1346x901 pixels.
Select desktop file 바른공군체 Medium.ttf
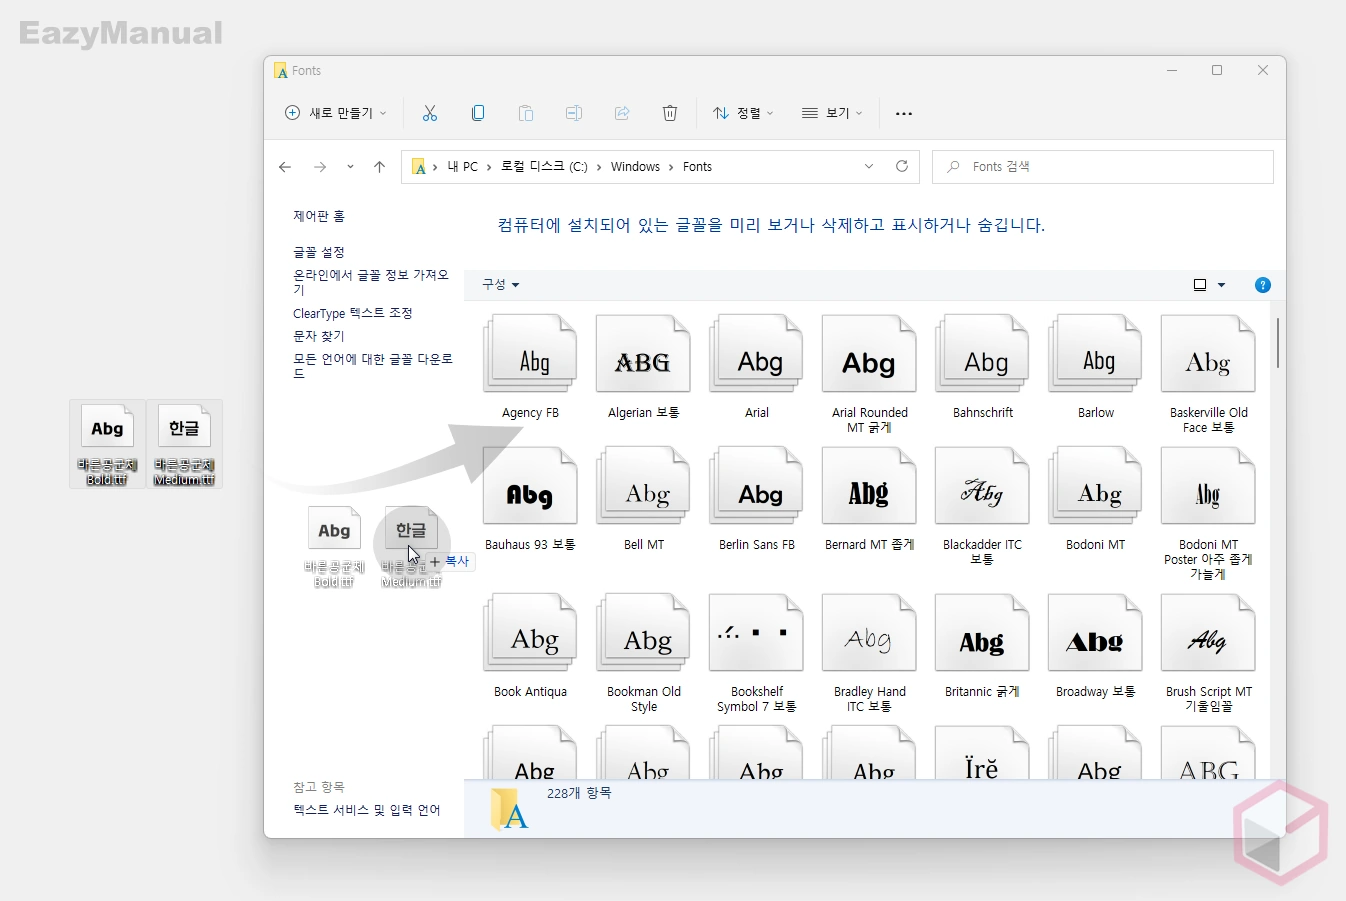pos(184,444)
